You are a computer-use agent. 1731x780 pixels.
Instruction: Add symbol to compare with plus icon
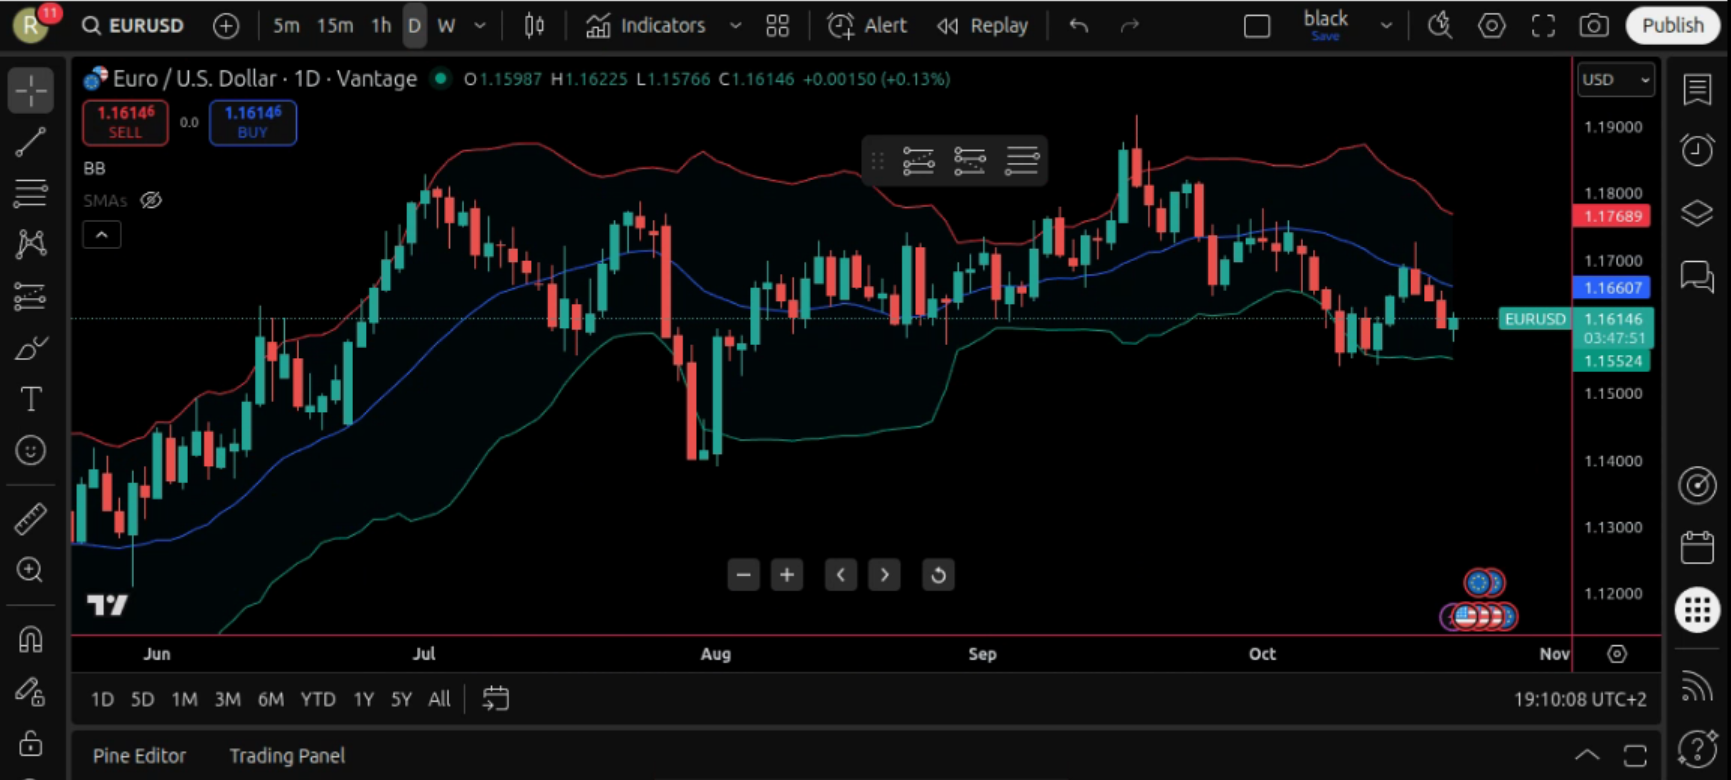226,26
